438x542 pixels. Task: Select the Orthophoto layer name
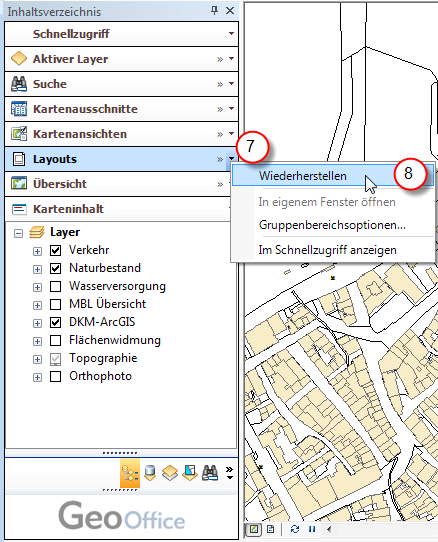(100, 376)
